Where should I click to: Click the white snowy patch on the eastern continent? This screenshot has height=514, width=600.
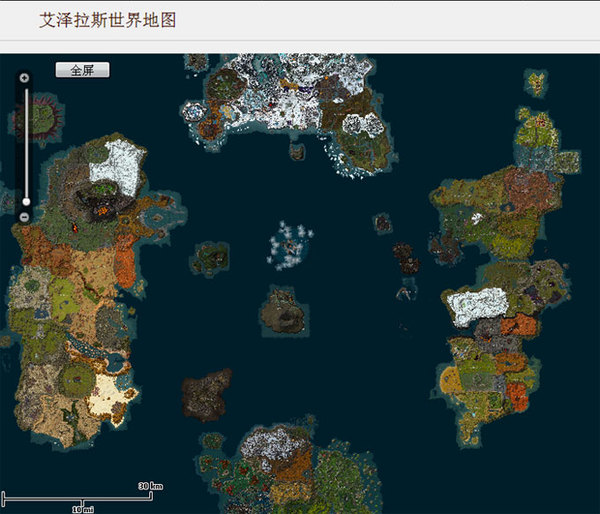[x=478, y=306]
